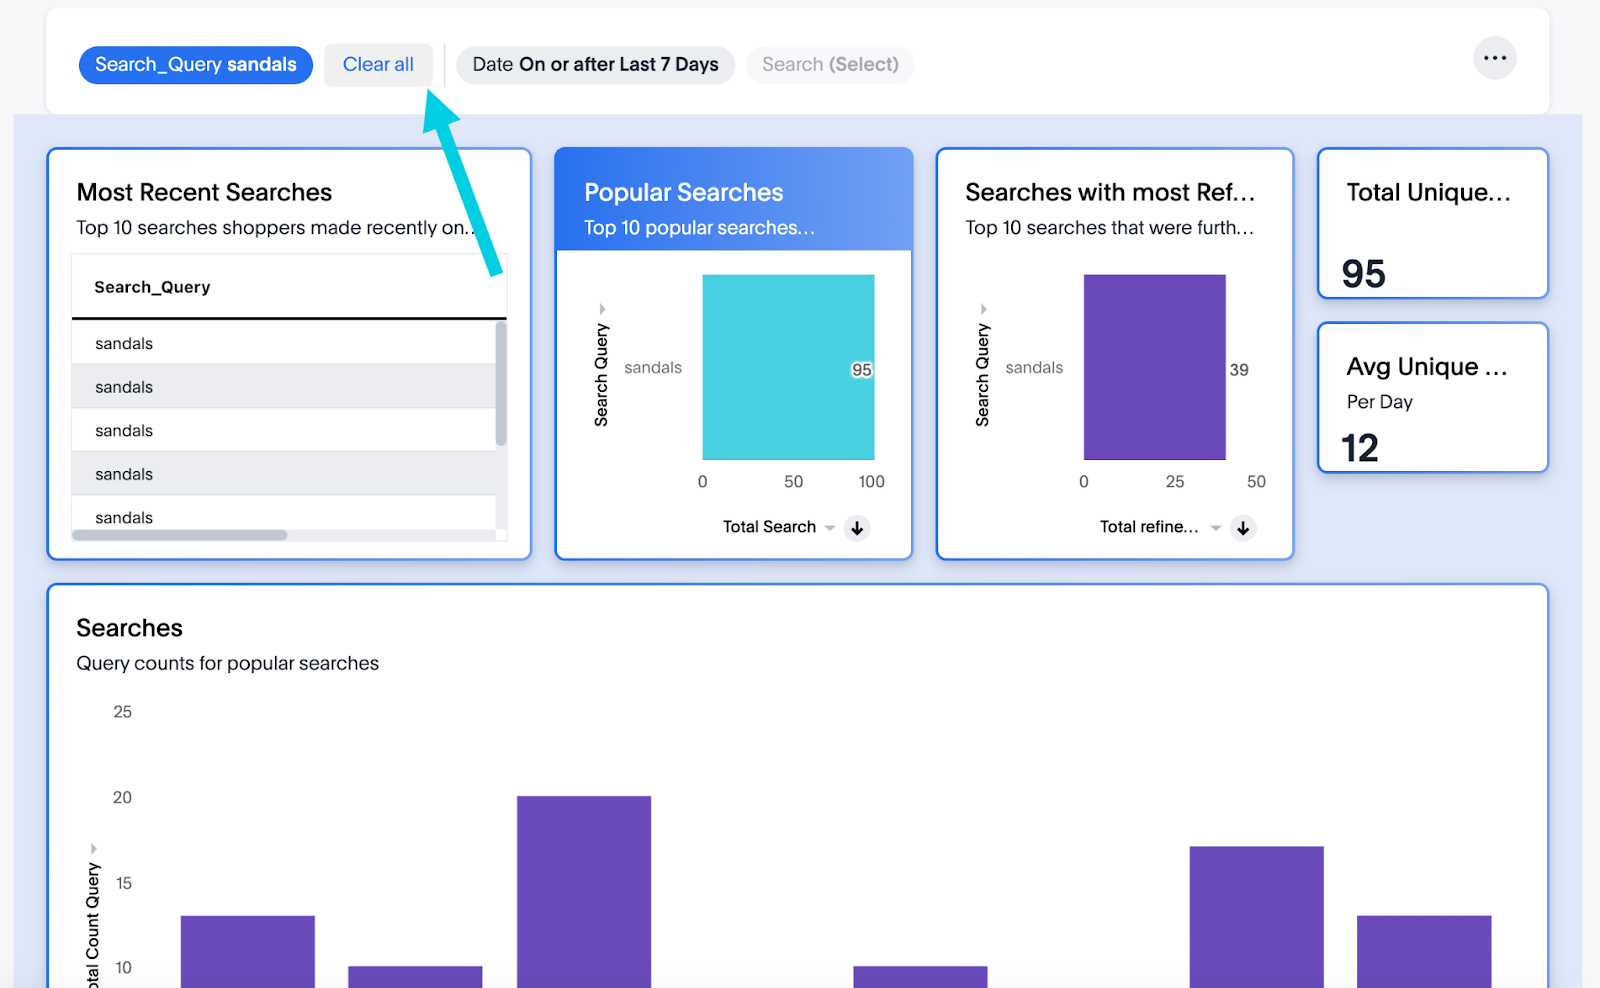Viewport: 1600px width, 988px height.
Task: Click the 95 data label on teal bar
Action: (861, 370)
